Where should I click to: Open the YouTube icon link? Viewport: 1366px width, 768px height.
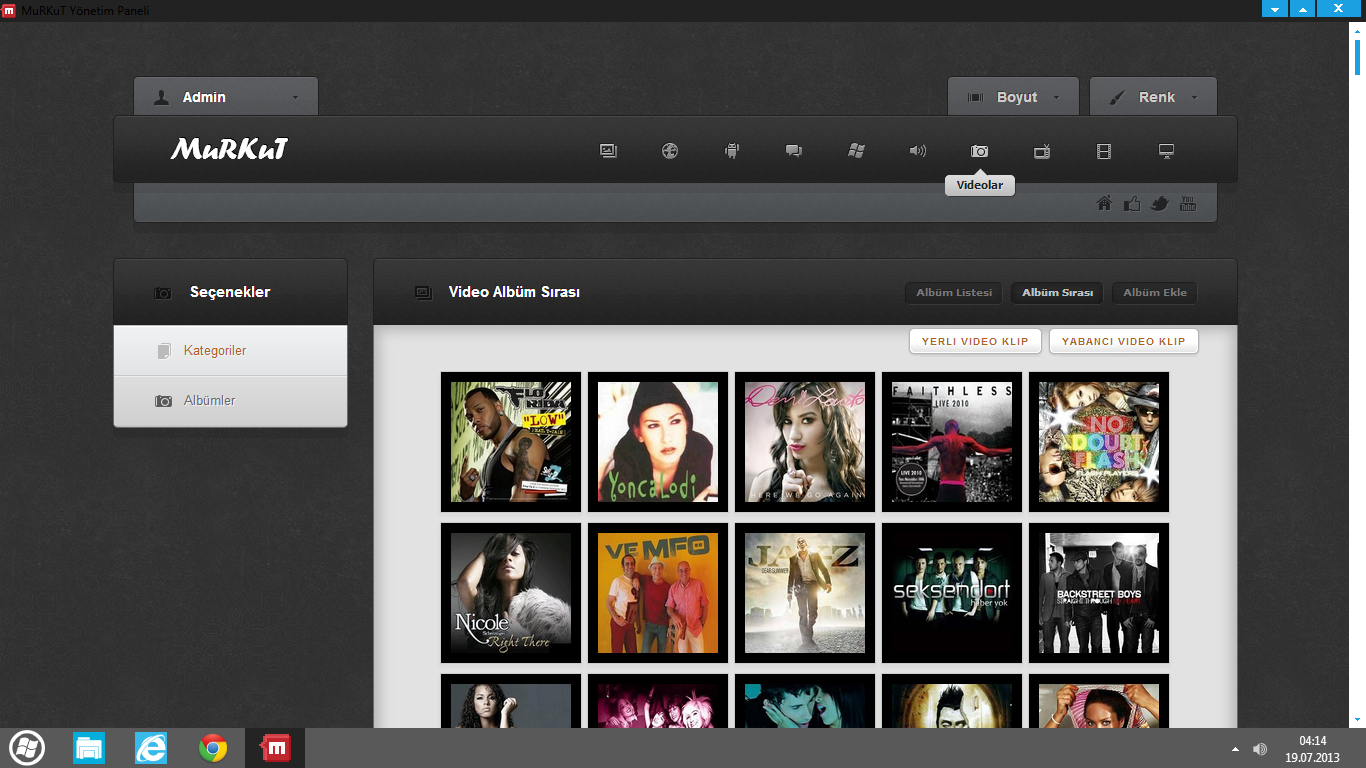(1188, 204)
